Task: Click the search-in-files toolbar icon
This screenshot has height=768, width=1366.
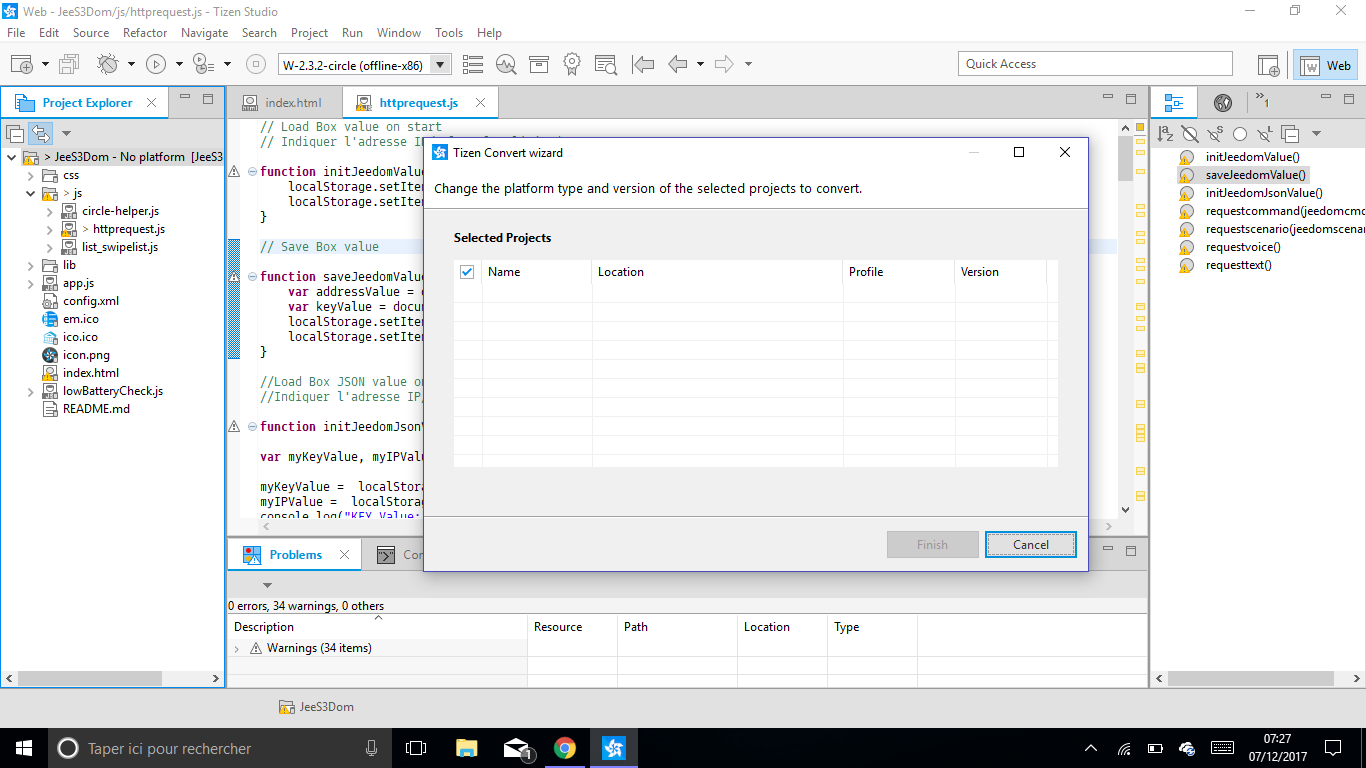Action: [605, 64]
